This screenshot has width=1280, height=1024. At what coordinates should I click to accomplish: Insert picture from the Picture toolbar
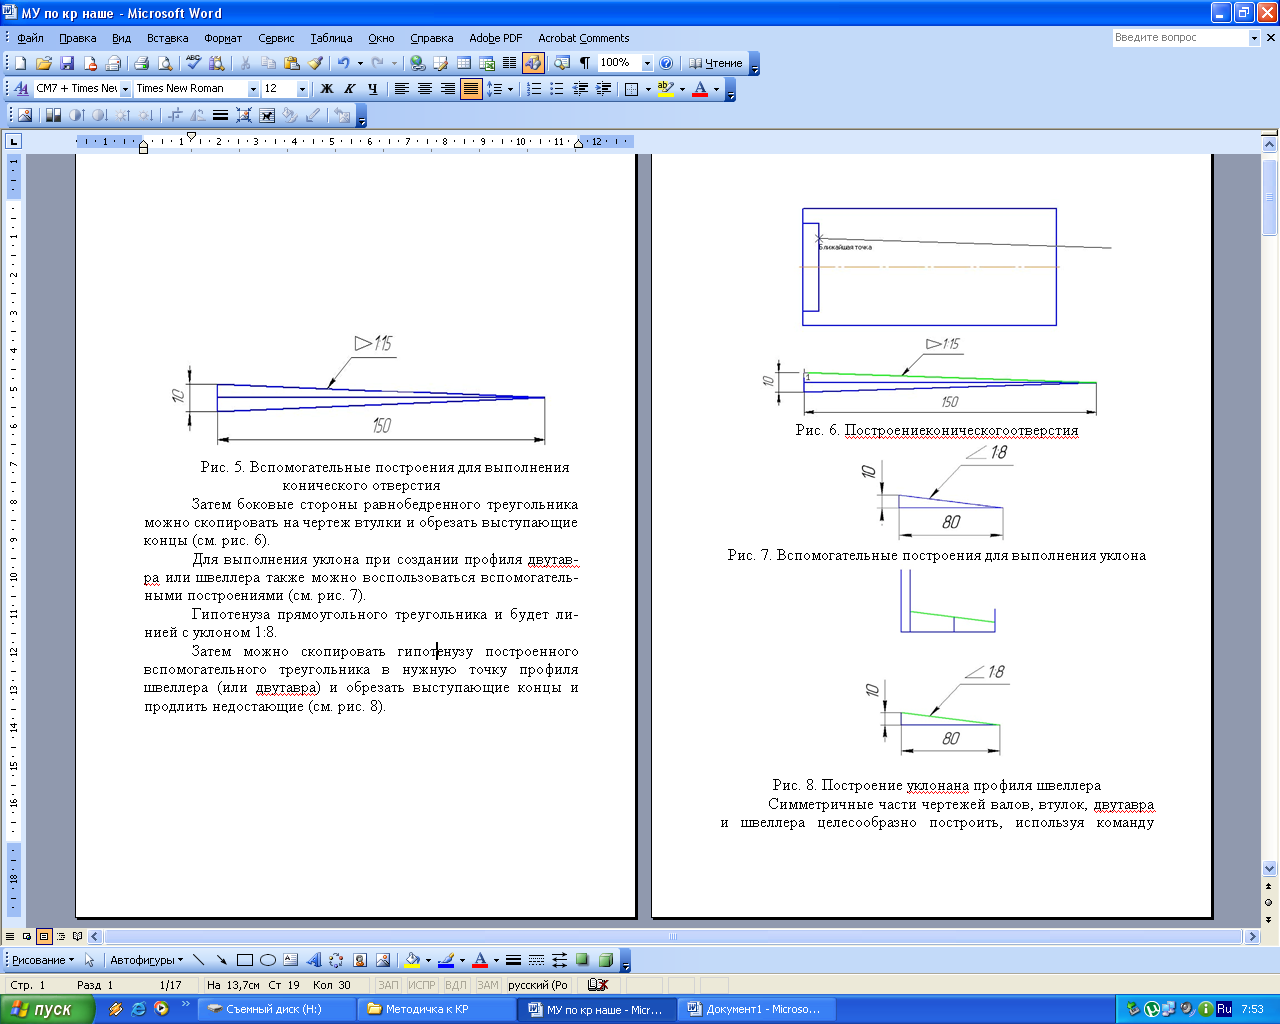[x=25, y=115]
